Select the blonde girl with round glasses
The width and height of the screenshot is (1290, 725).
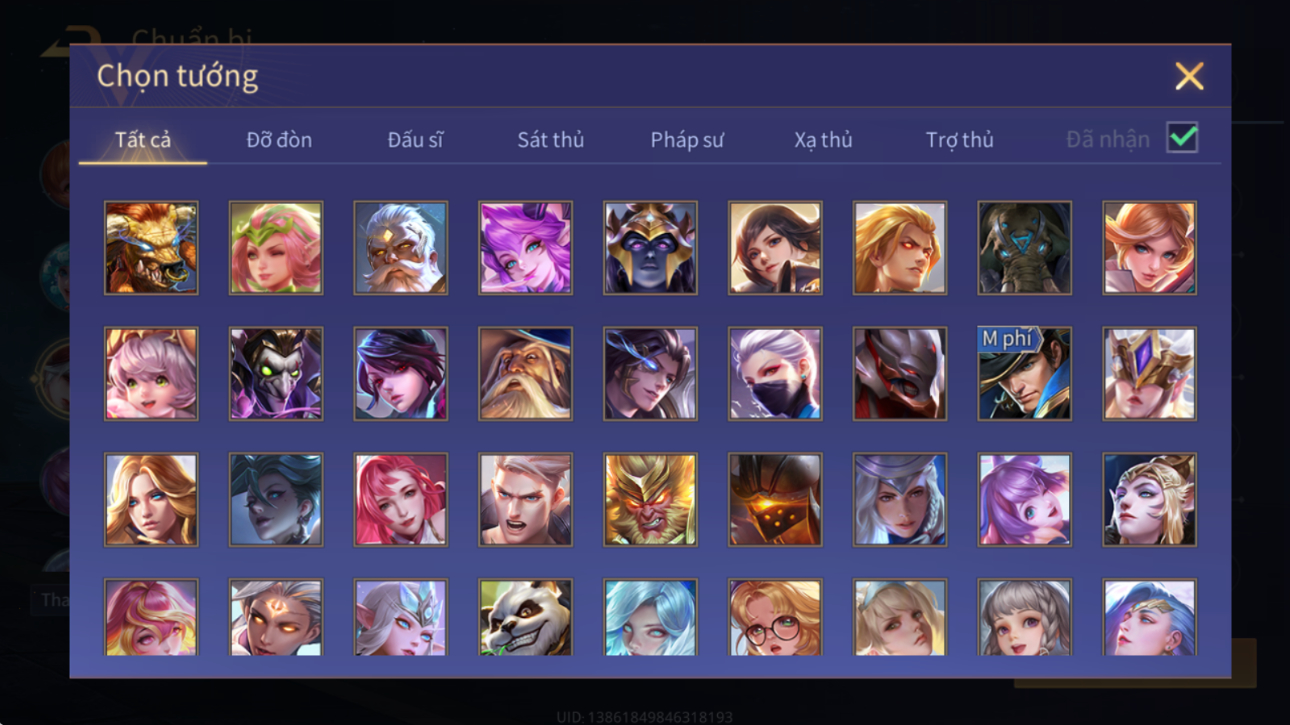[775, 618]
